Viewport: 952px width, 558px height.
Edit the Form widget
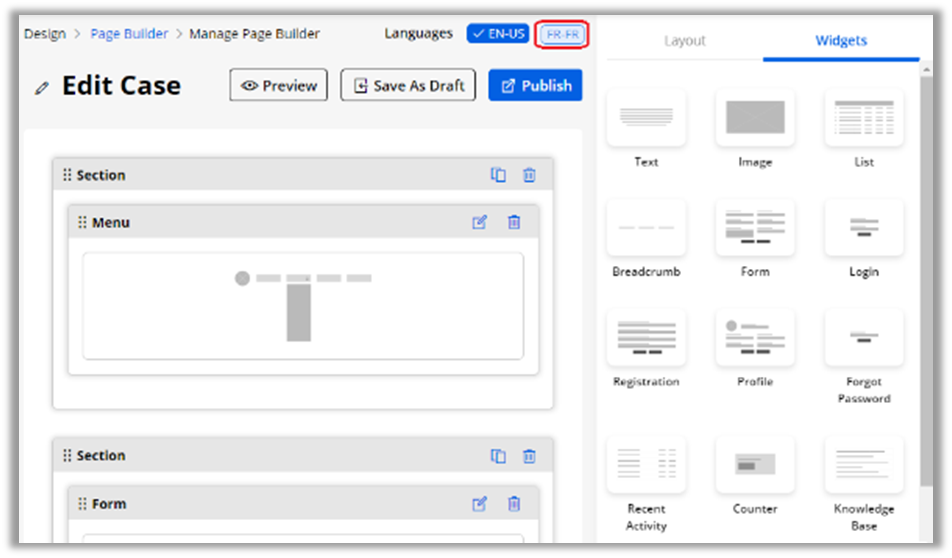(480, 504)
